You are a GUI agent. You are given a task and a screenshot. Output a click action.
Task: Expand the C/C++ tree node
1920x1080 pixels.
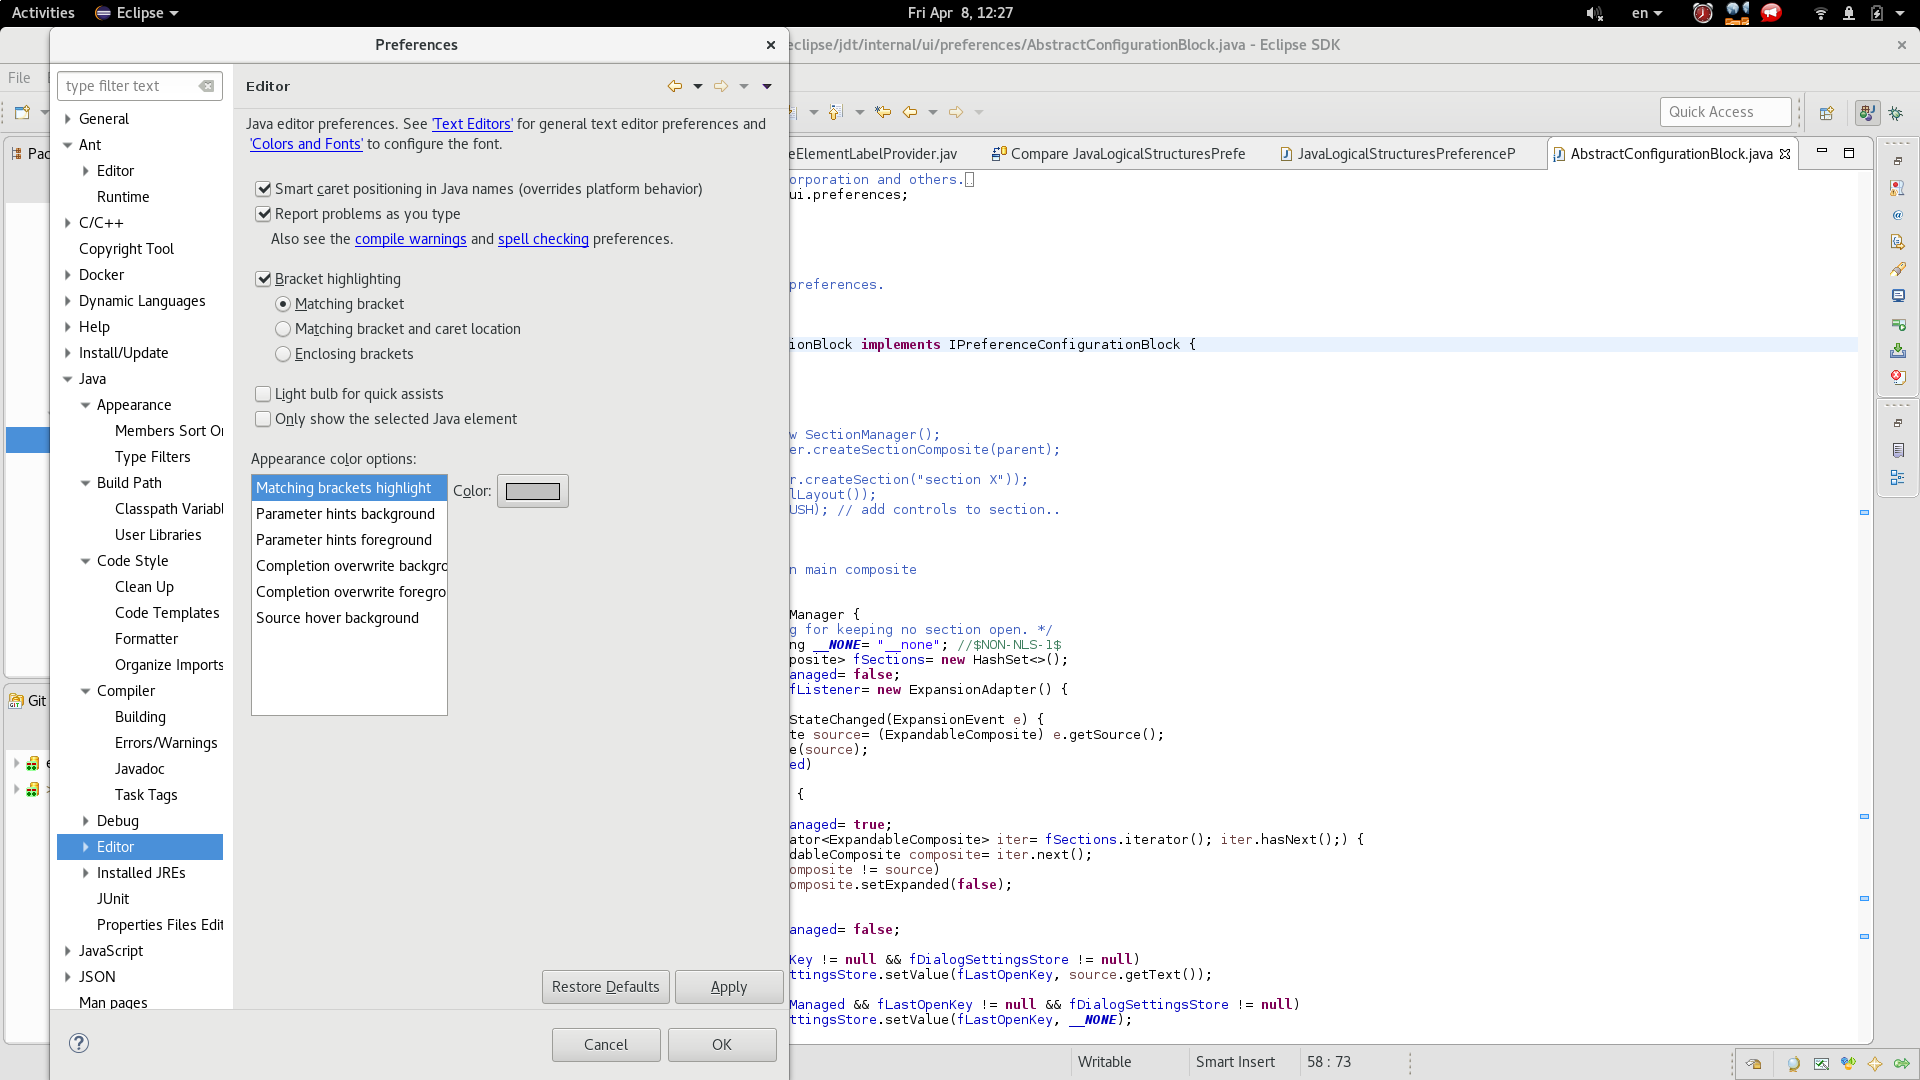68,223
